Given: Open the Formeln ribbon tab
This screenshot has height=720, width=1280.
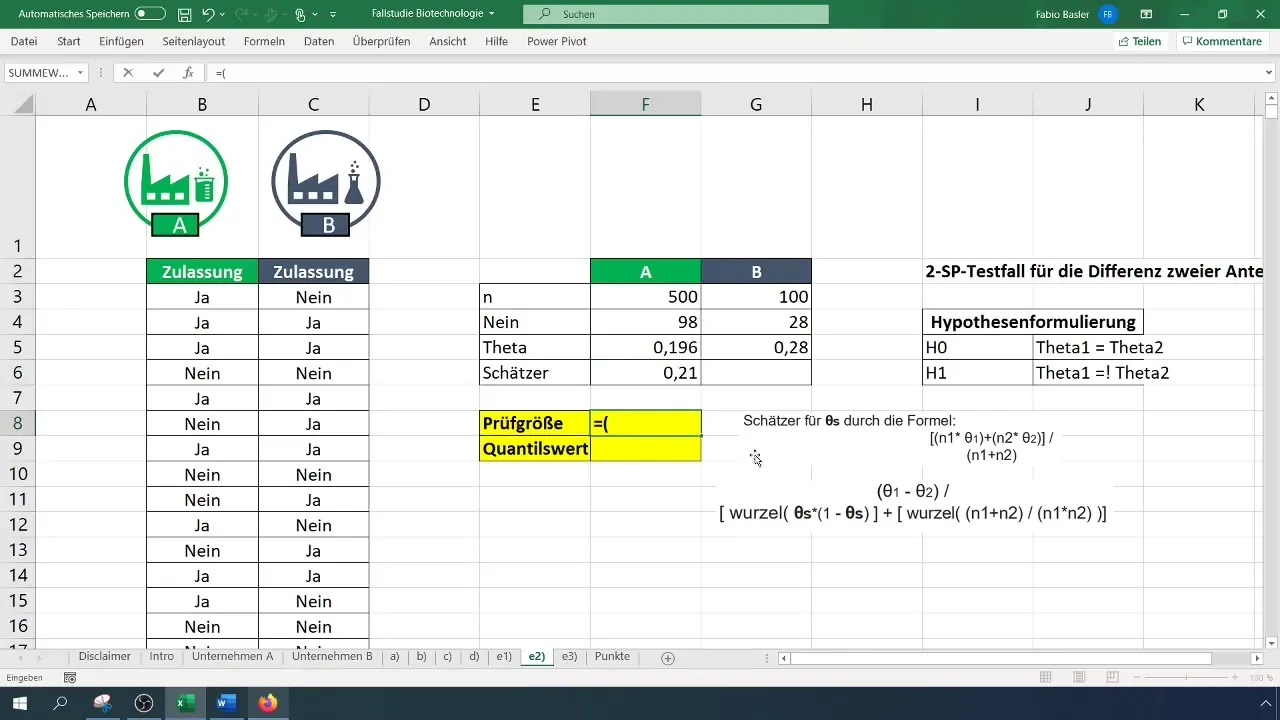Looking at the screenshot, I should point(264,41).
